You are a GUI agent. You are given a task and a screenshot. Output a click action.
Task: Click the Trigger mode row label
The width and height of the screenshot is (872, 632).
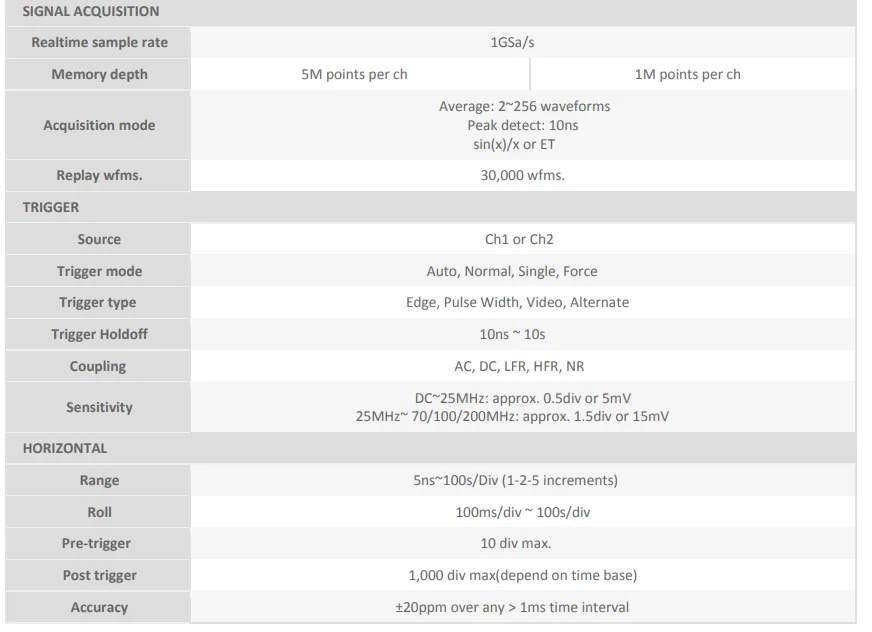[x=99, y=271]
